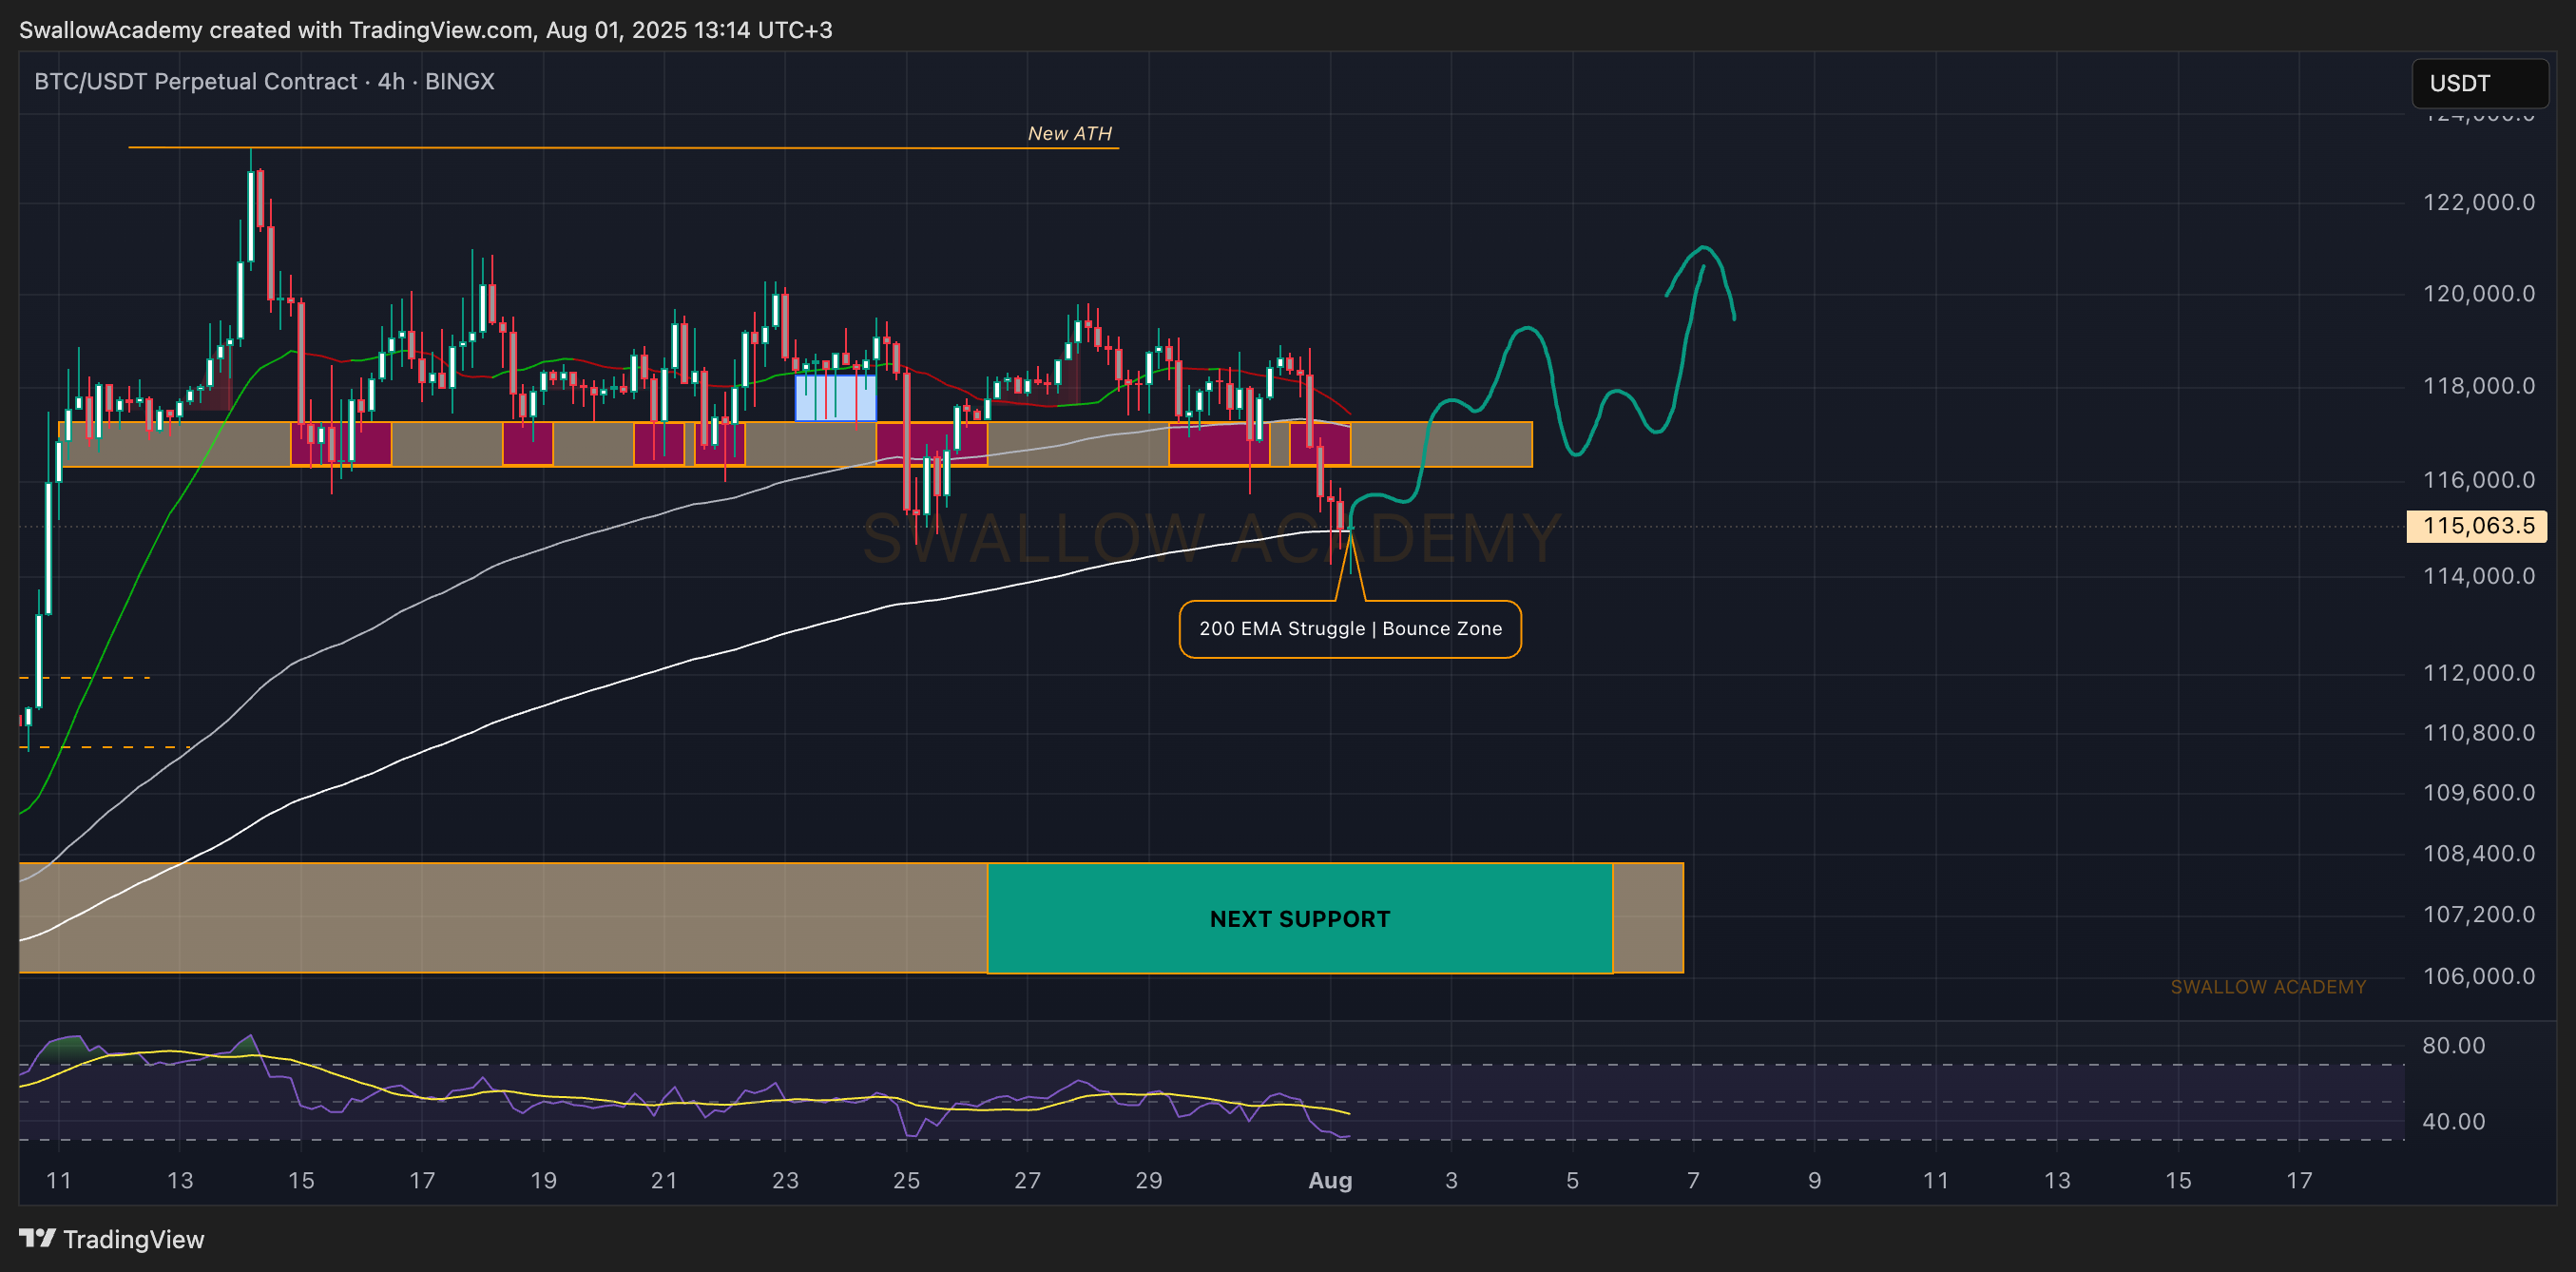Click the USDT currency button
2576x1272 pixels.
[x=2479, y=83]
